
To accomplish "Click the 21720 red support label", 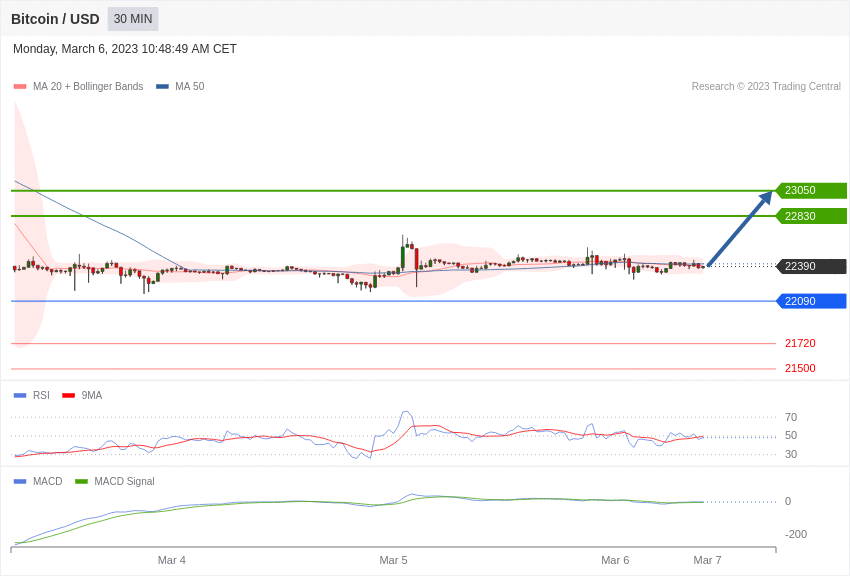I will (799, 343).
